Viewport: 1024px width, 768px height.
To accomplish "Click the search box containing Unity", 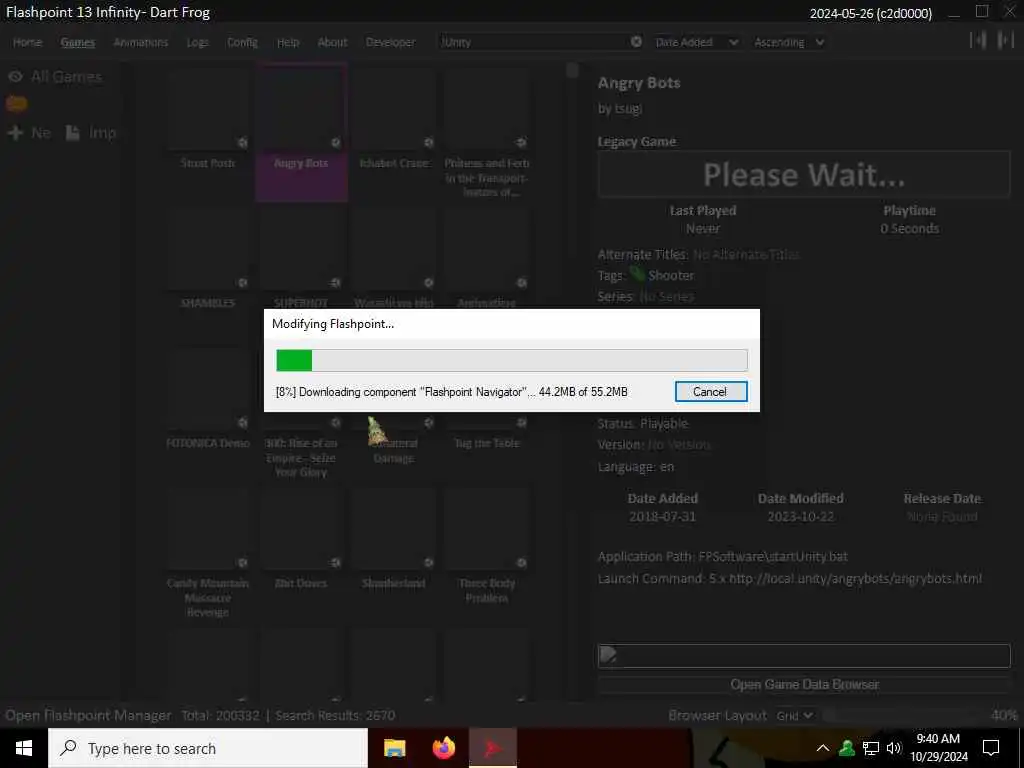I will click(x=534, y=42).
